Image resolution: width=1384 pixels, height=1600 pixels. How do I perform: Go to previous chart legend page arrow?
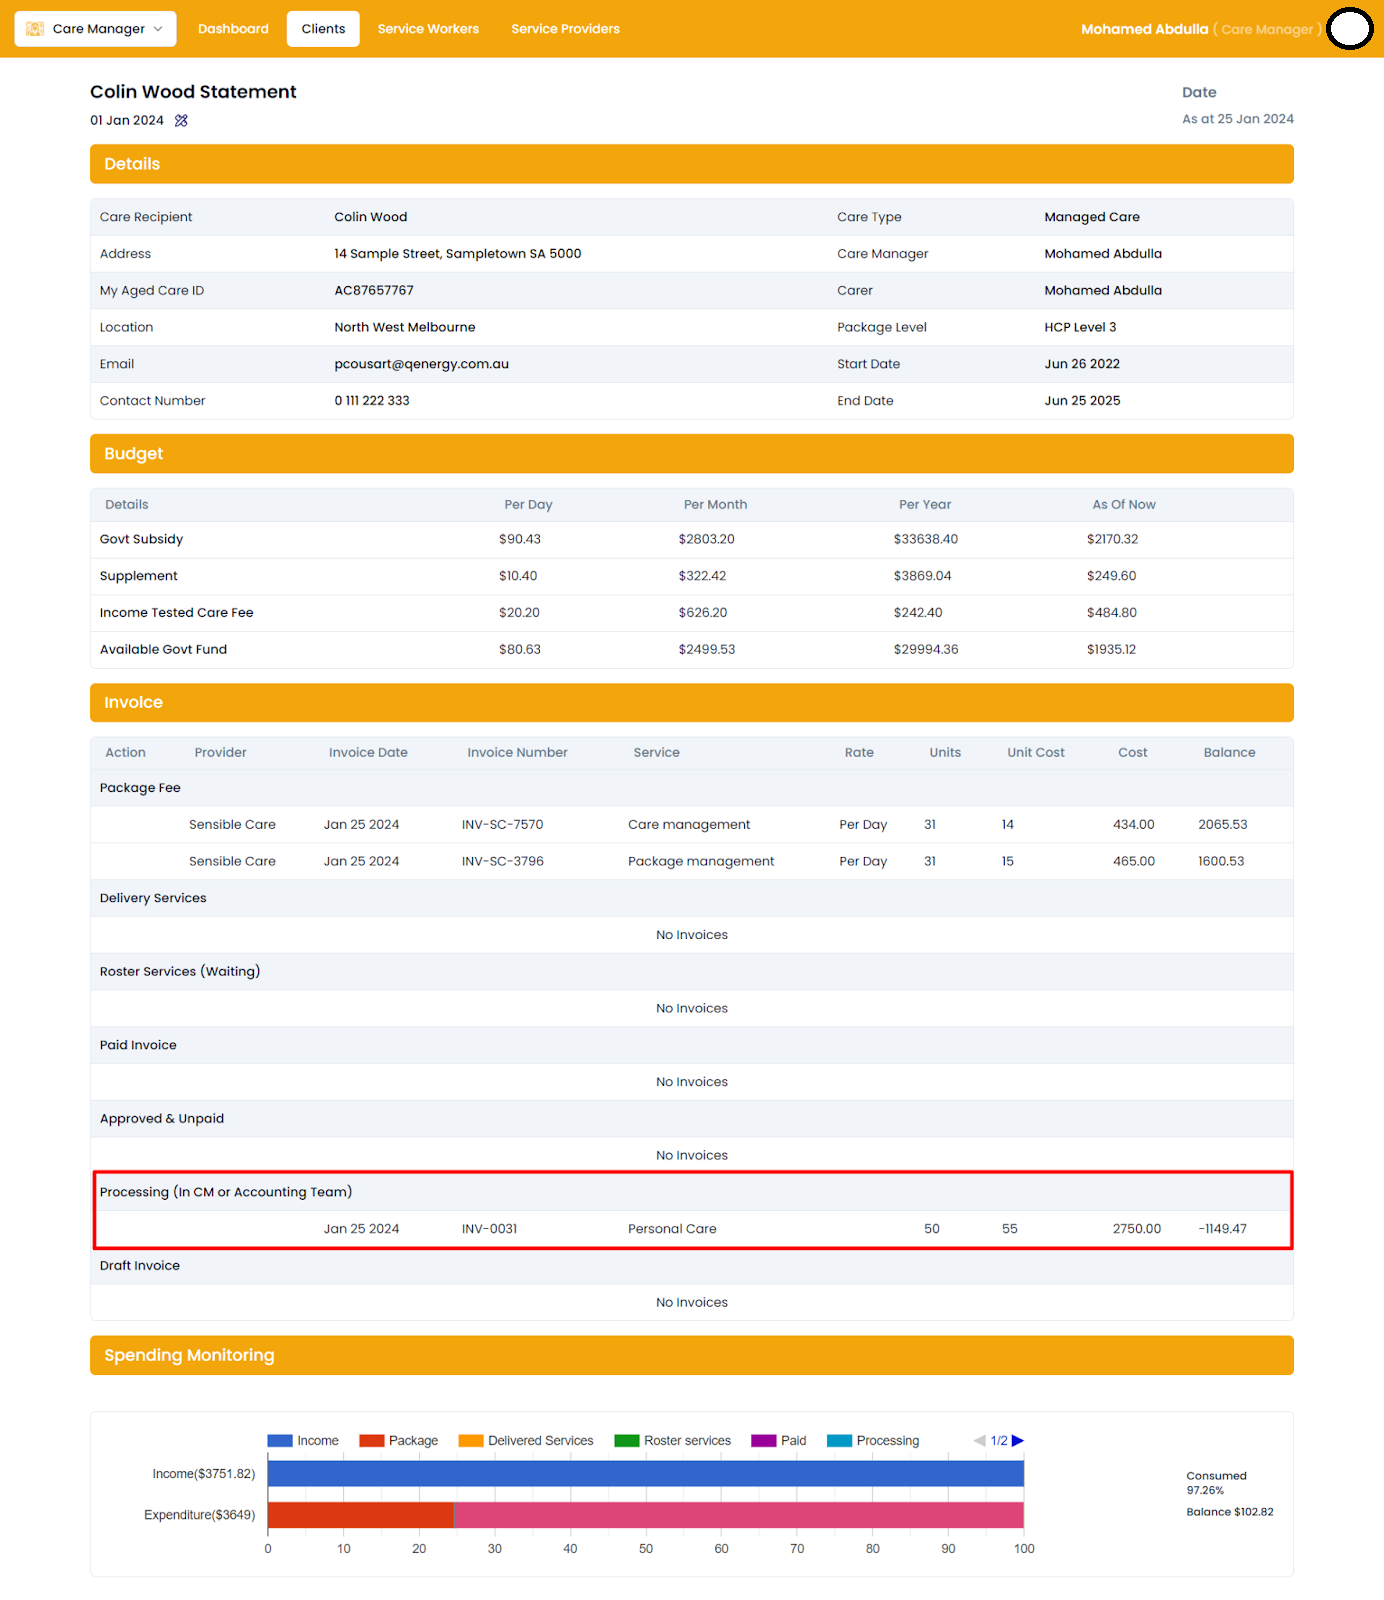979,1441
